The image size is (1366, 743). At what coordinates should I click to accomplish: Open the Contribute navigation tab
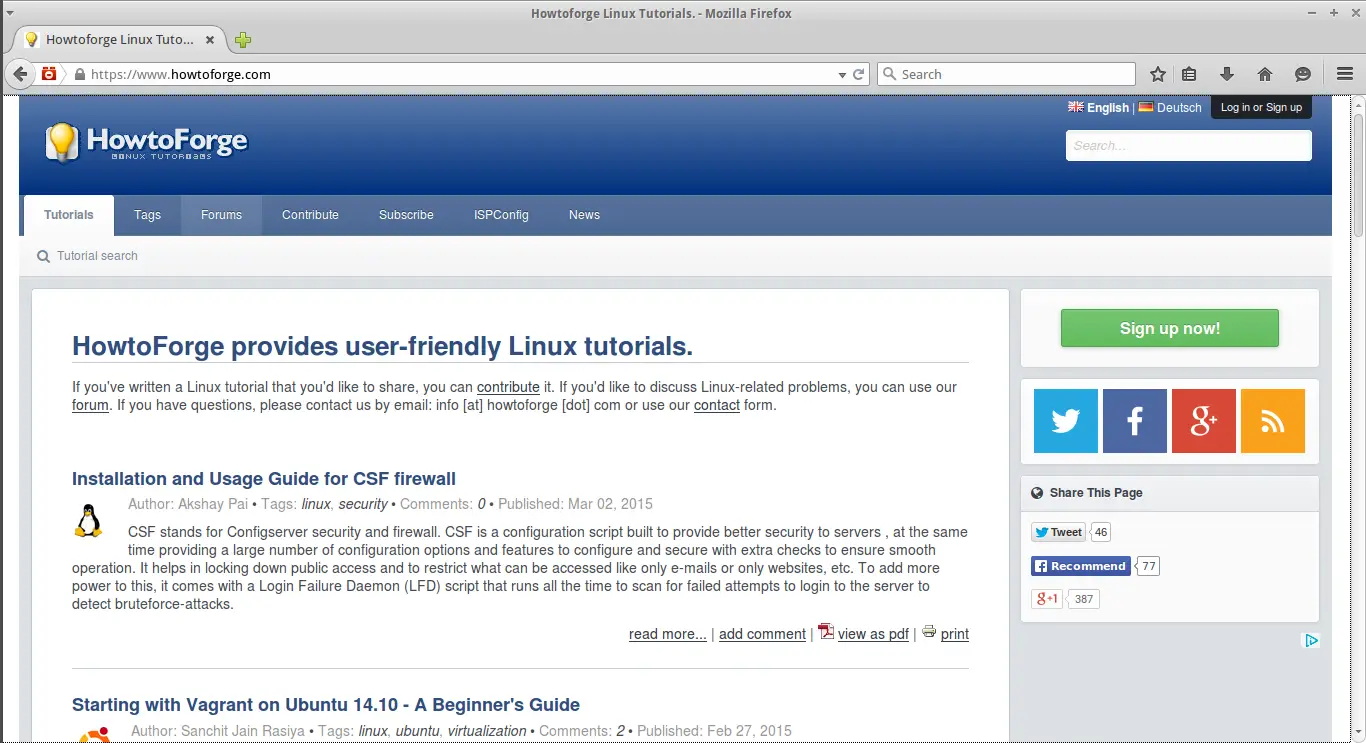(310, 215)
